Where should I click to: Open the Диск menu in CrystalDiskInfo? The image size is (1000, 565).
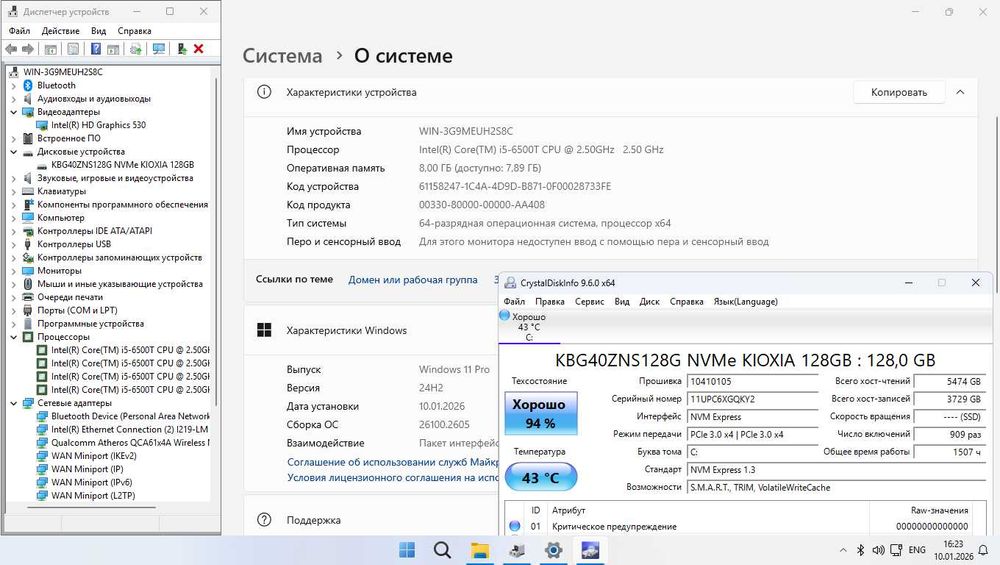[649, 302]
